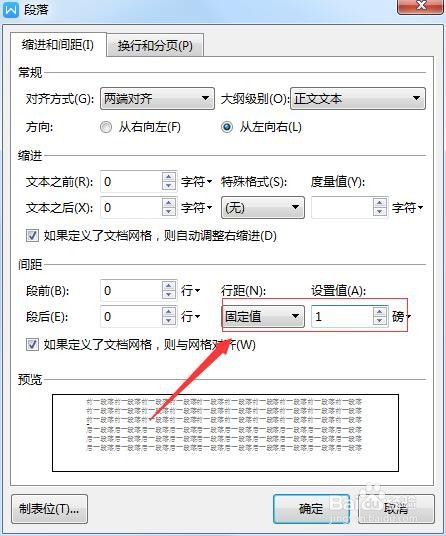The image size is (446, 536).
Task: Open the 对齐方式 dropdown showing 两端对齐
Action: pyautogui.click(x=157, y=98)
